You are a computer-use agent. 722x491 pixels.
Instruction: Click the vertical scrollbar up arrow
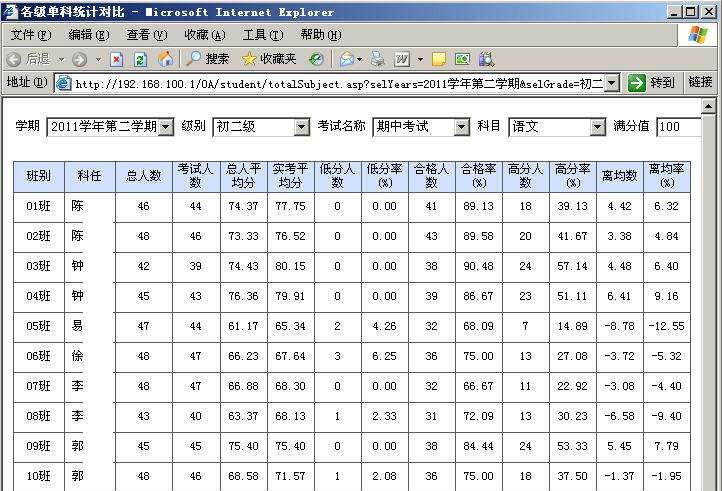click(x=709, y=106)
